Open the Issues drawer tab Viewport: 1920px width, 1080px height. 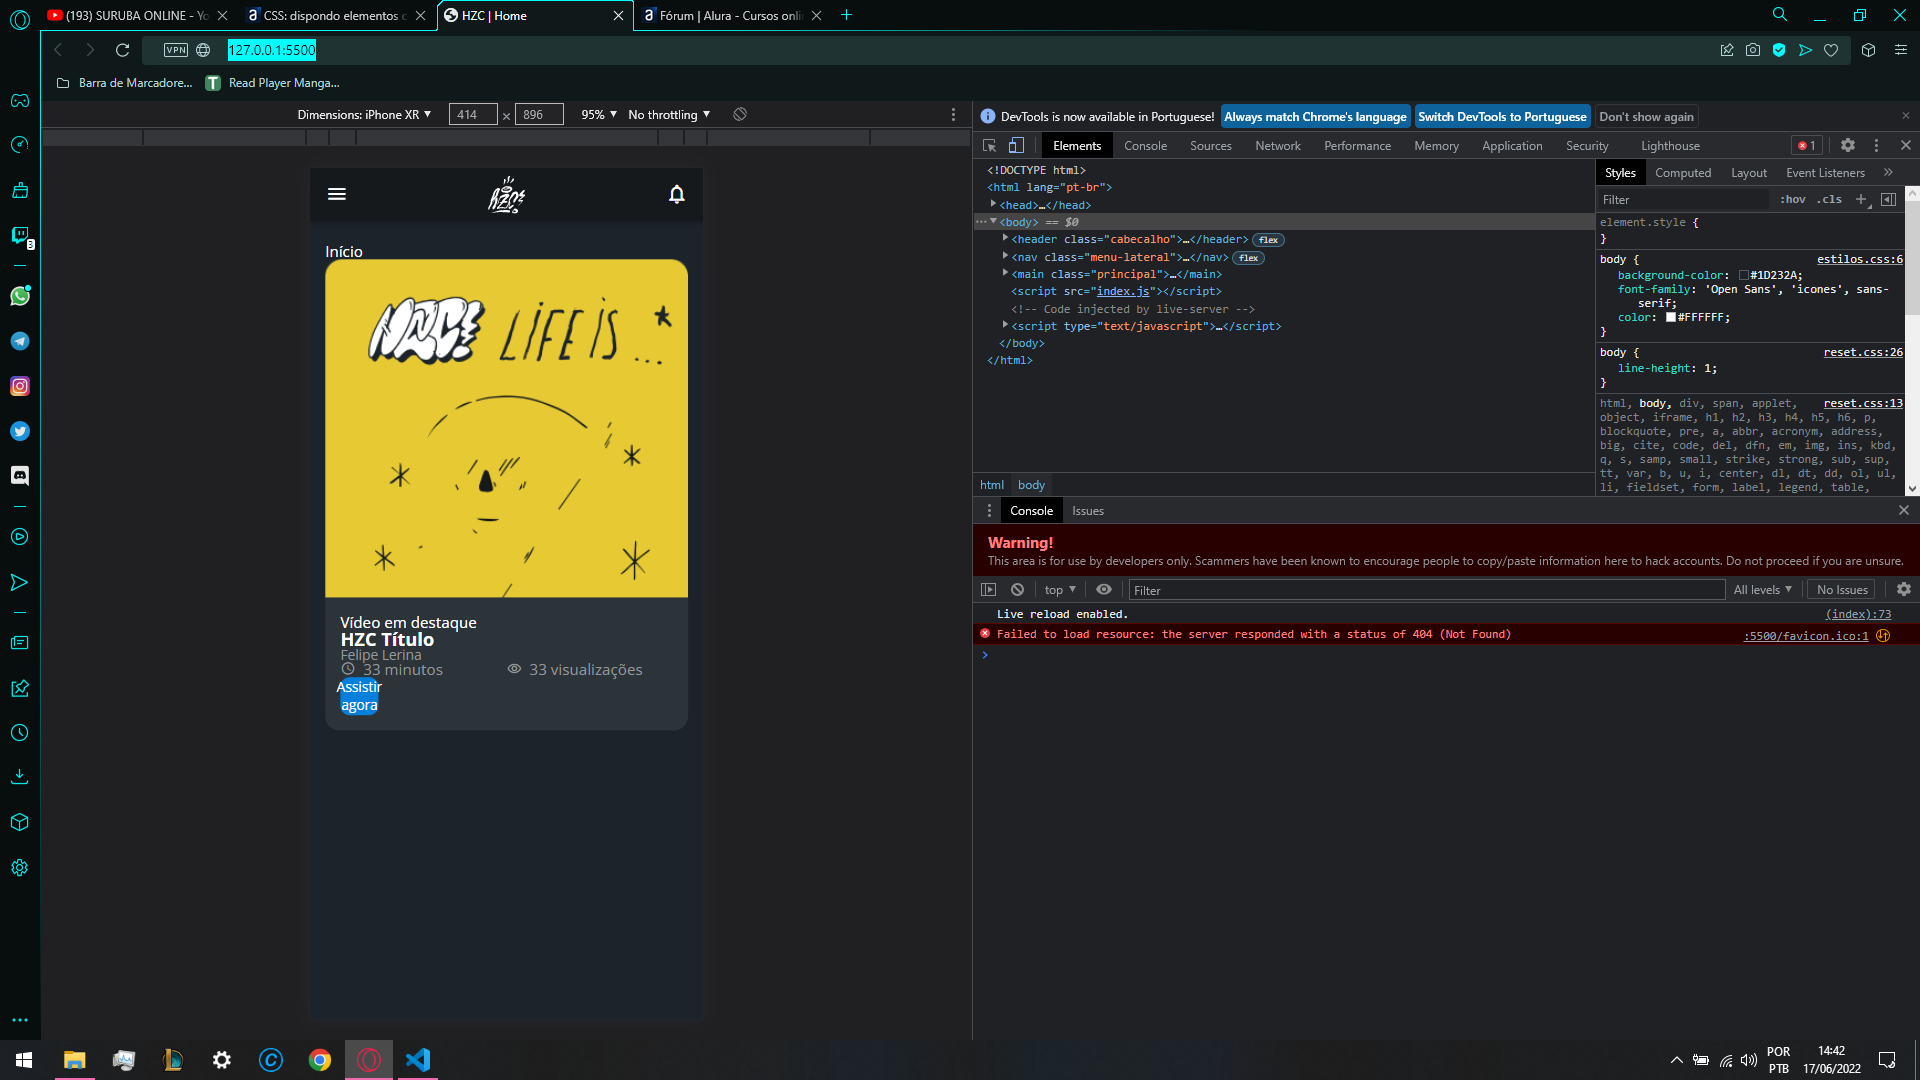point(1088,511)
